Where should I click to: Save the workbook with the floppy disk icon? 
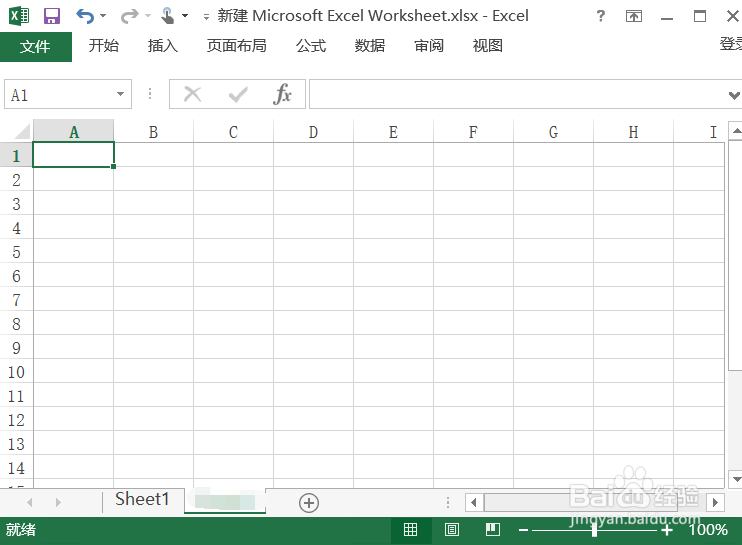[x=52, y=16]
